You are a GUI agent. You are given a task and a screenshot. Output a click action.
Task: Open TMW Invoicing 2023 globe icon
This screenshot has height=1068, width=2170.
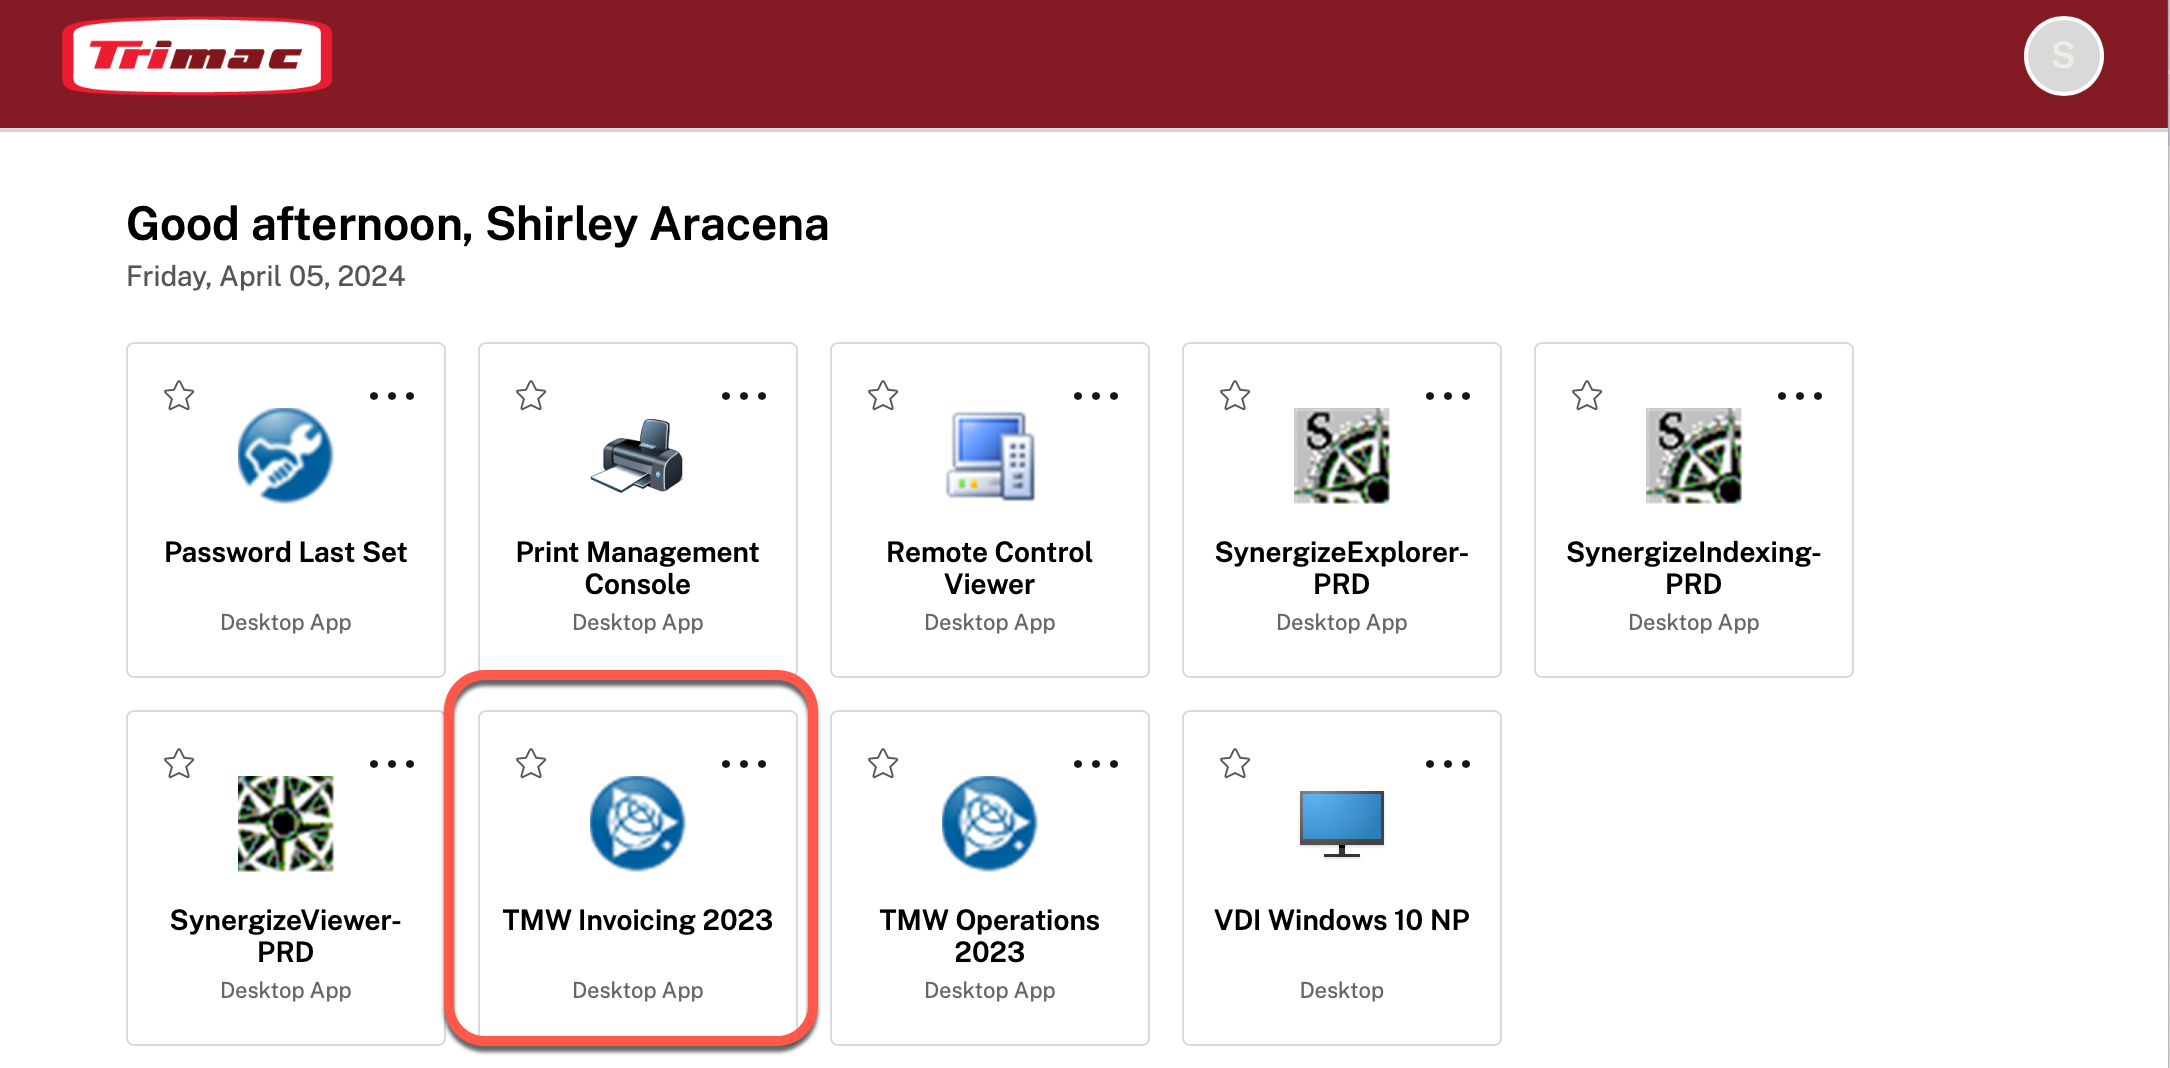(637, 823)
